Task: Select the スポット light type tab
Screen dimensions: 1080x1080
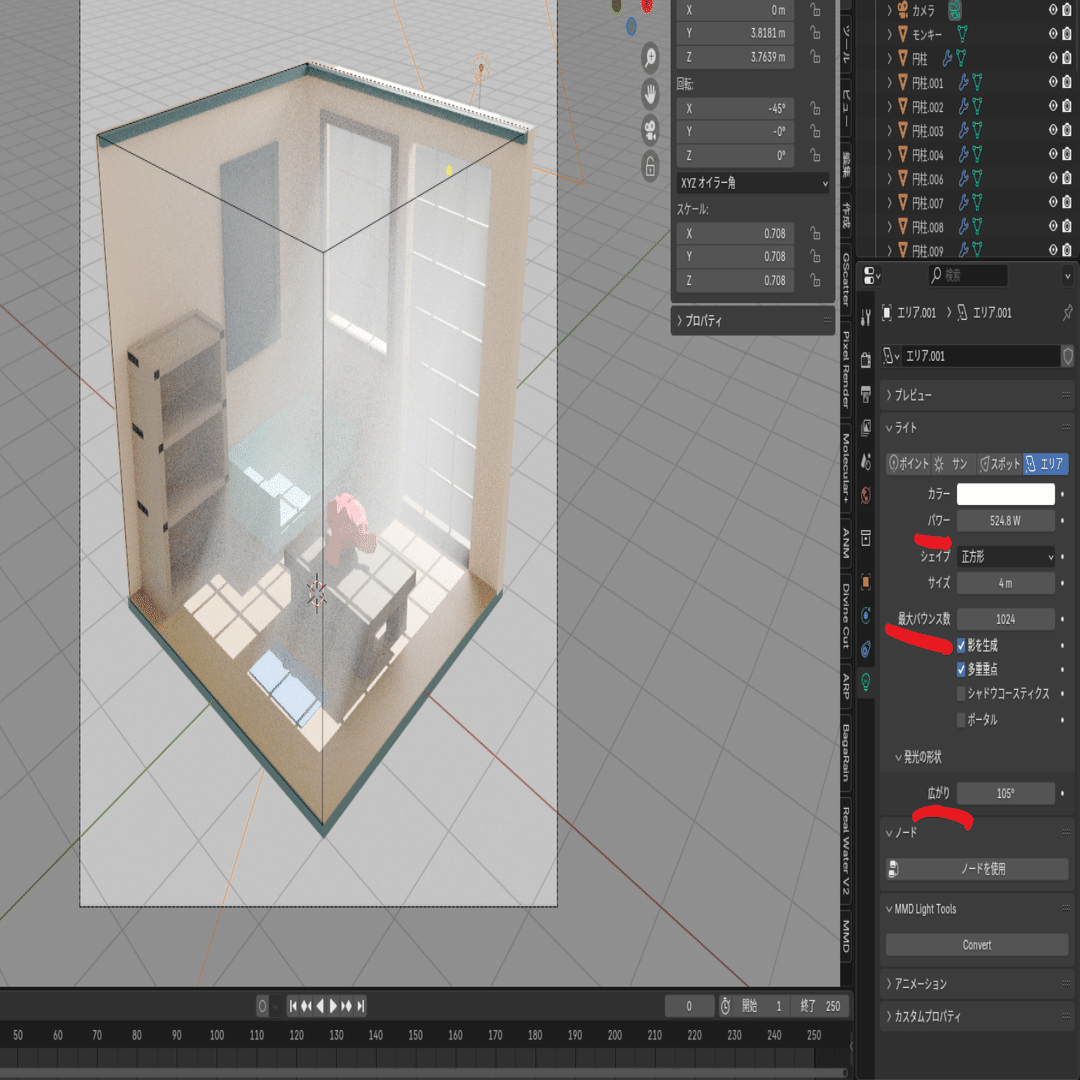Action: point(999,464)
